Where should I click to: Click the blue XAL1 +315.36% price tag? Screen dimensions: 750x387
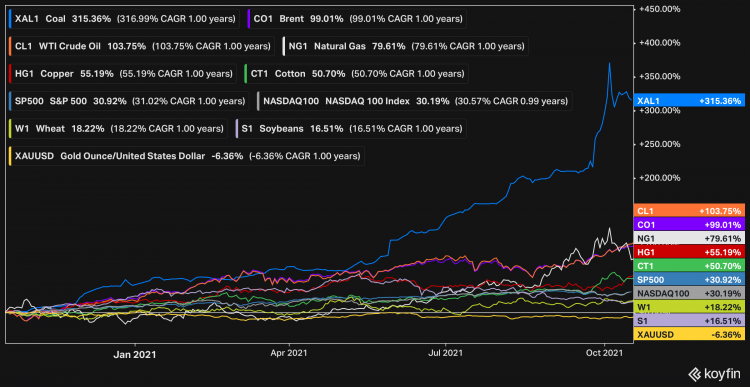[689, 101]
